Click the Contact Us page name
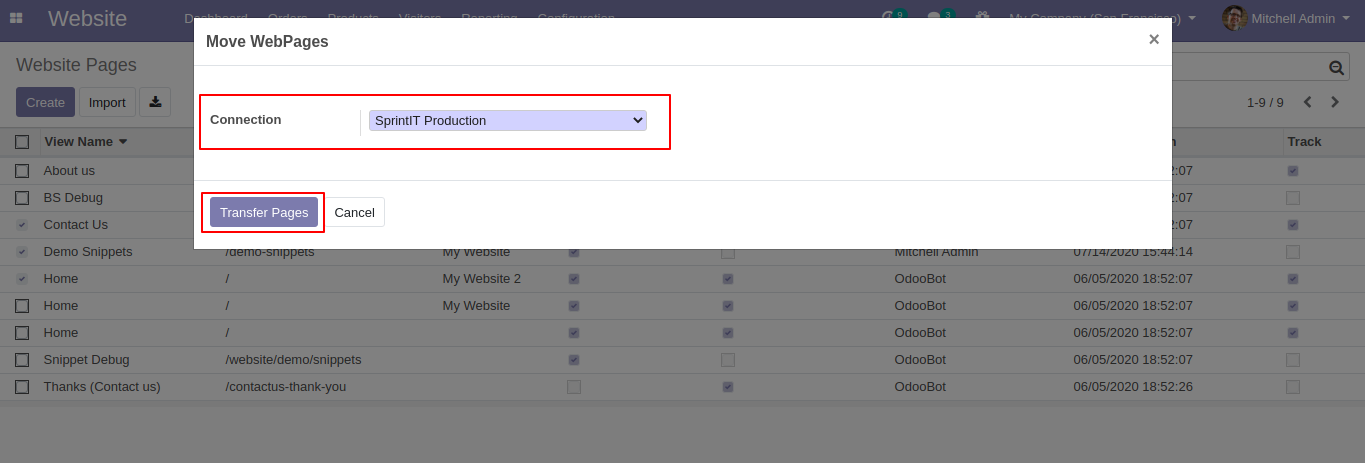 (75, 225)
